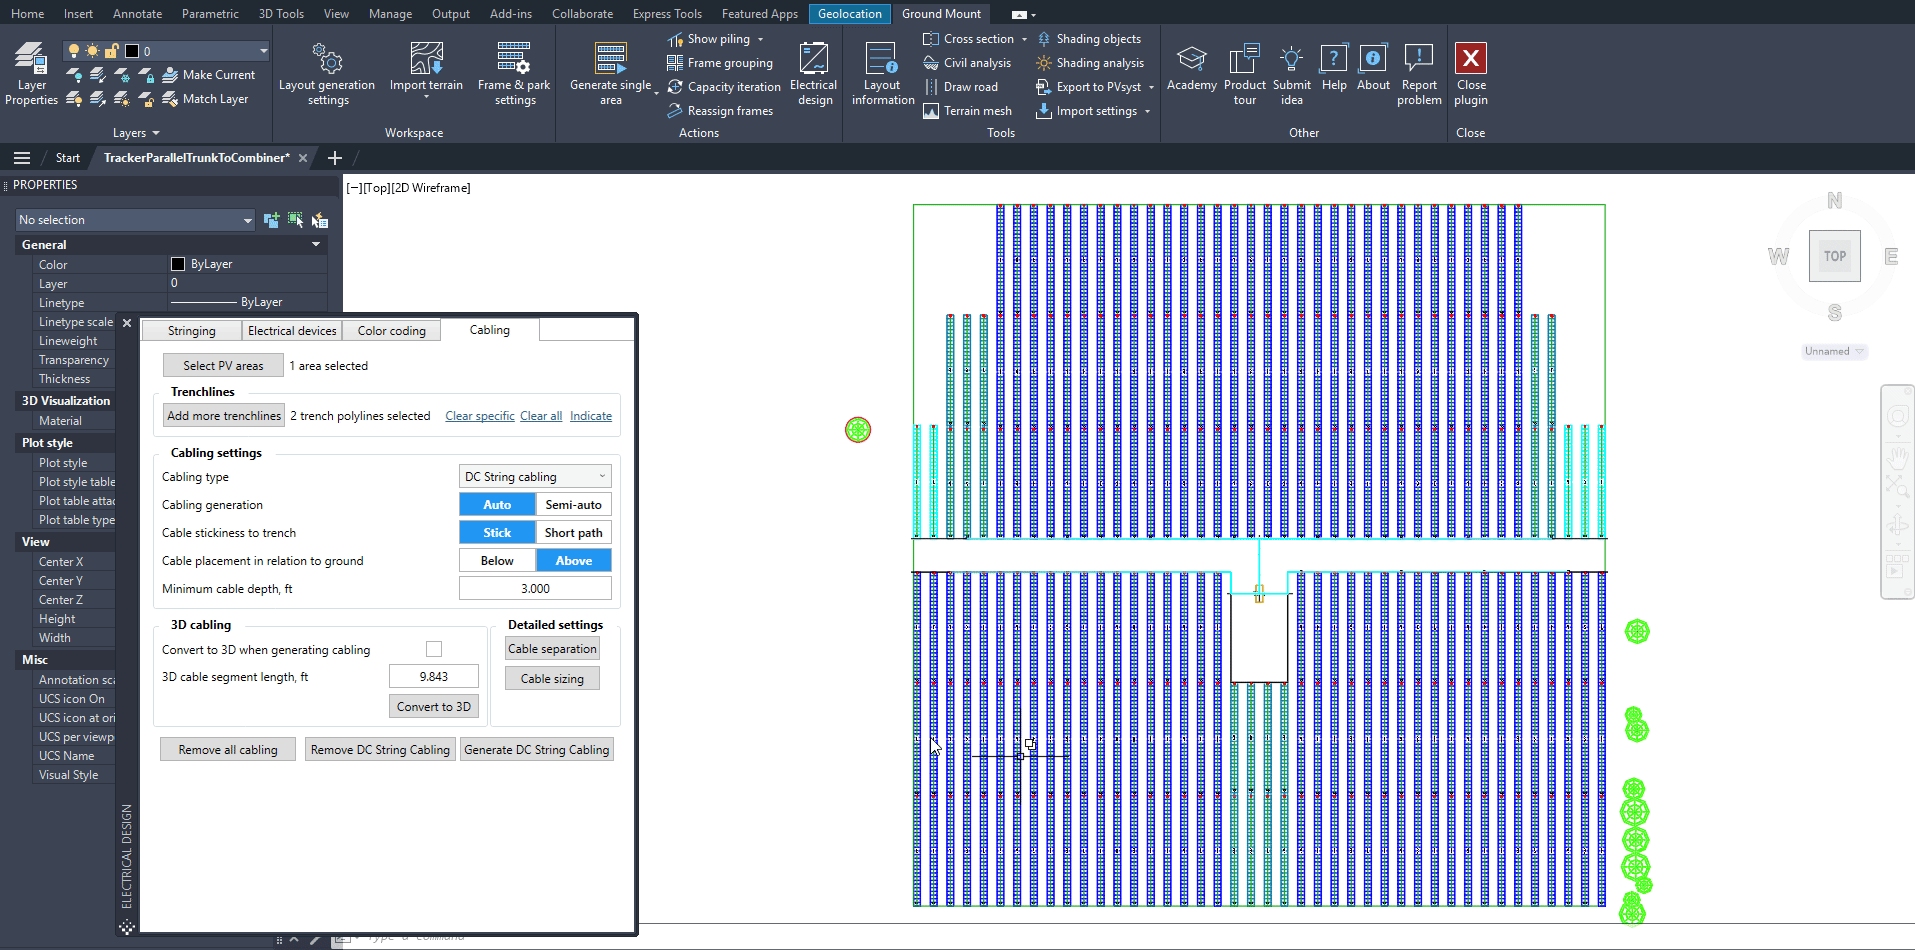1915x950 pixels.
Task: Click Generate single area icon
Action: [610, 59]
